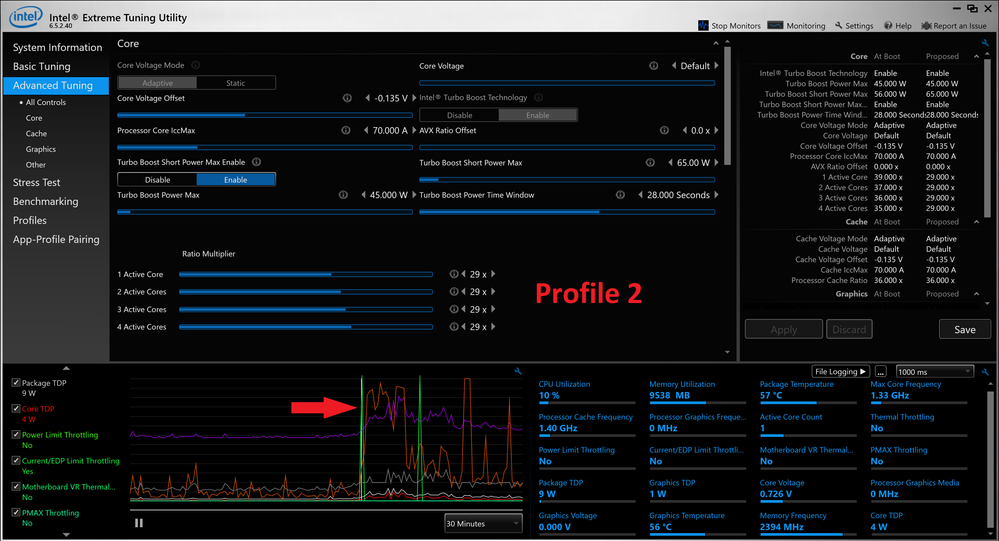The width and height of the screenshot is (999, 541).
Task: Set Core Voltage Mode to Adaptive
Action: pyautogui.click(x=157, y=83)
